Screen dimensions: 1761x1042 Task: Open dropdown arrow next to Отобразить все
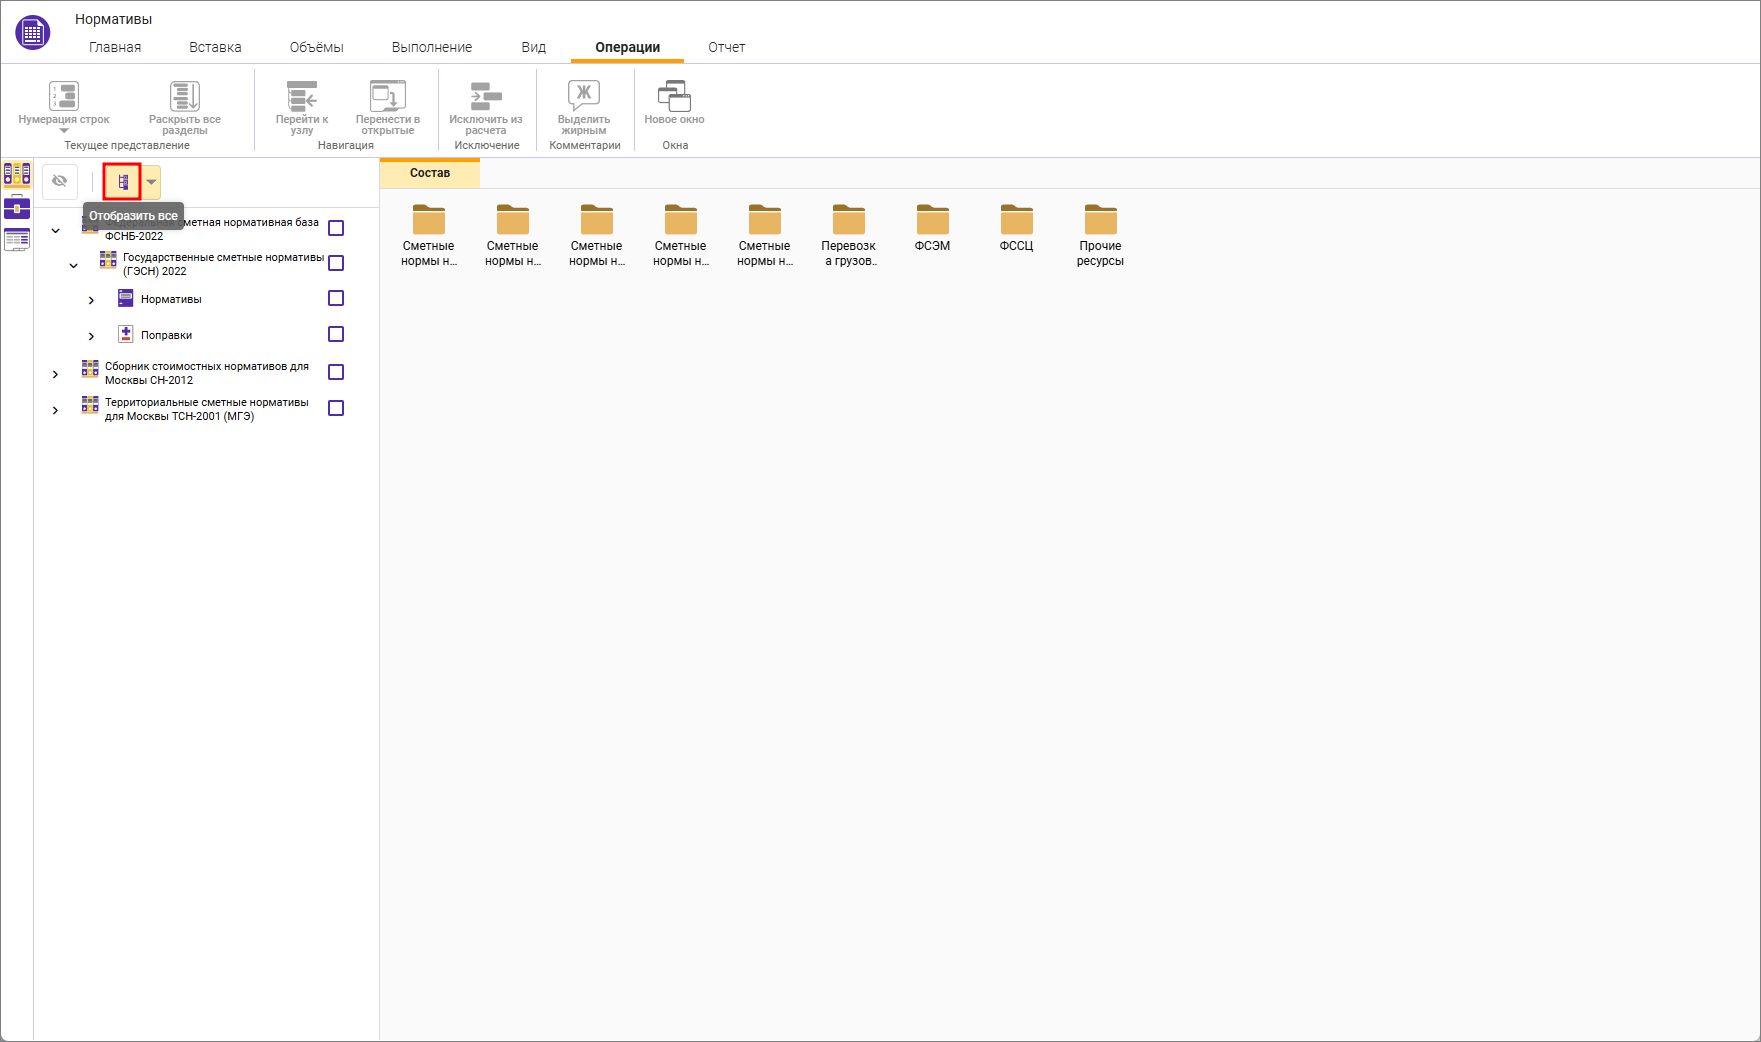[151, 182]
